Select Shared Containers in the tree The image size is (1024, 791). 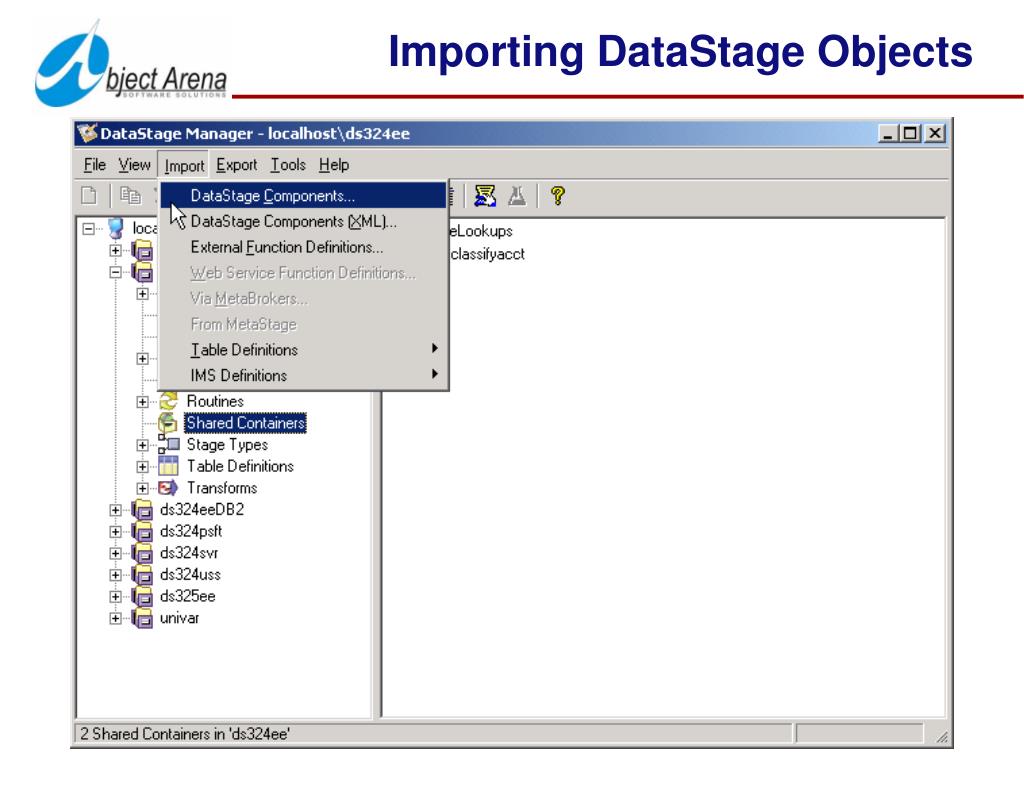[246, 423]
